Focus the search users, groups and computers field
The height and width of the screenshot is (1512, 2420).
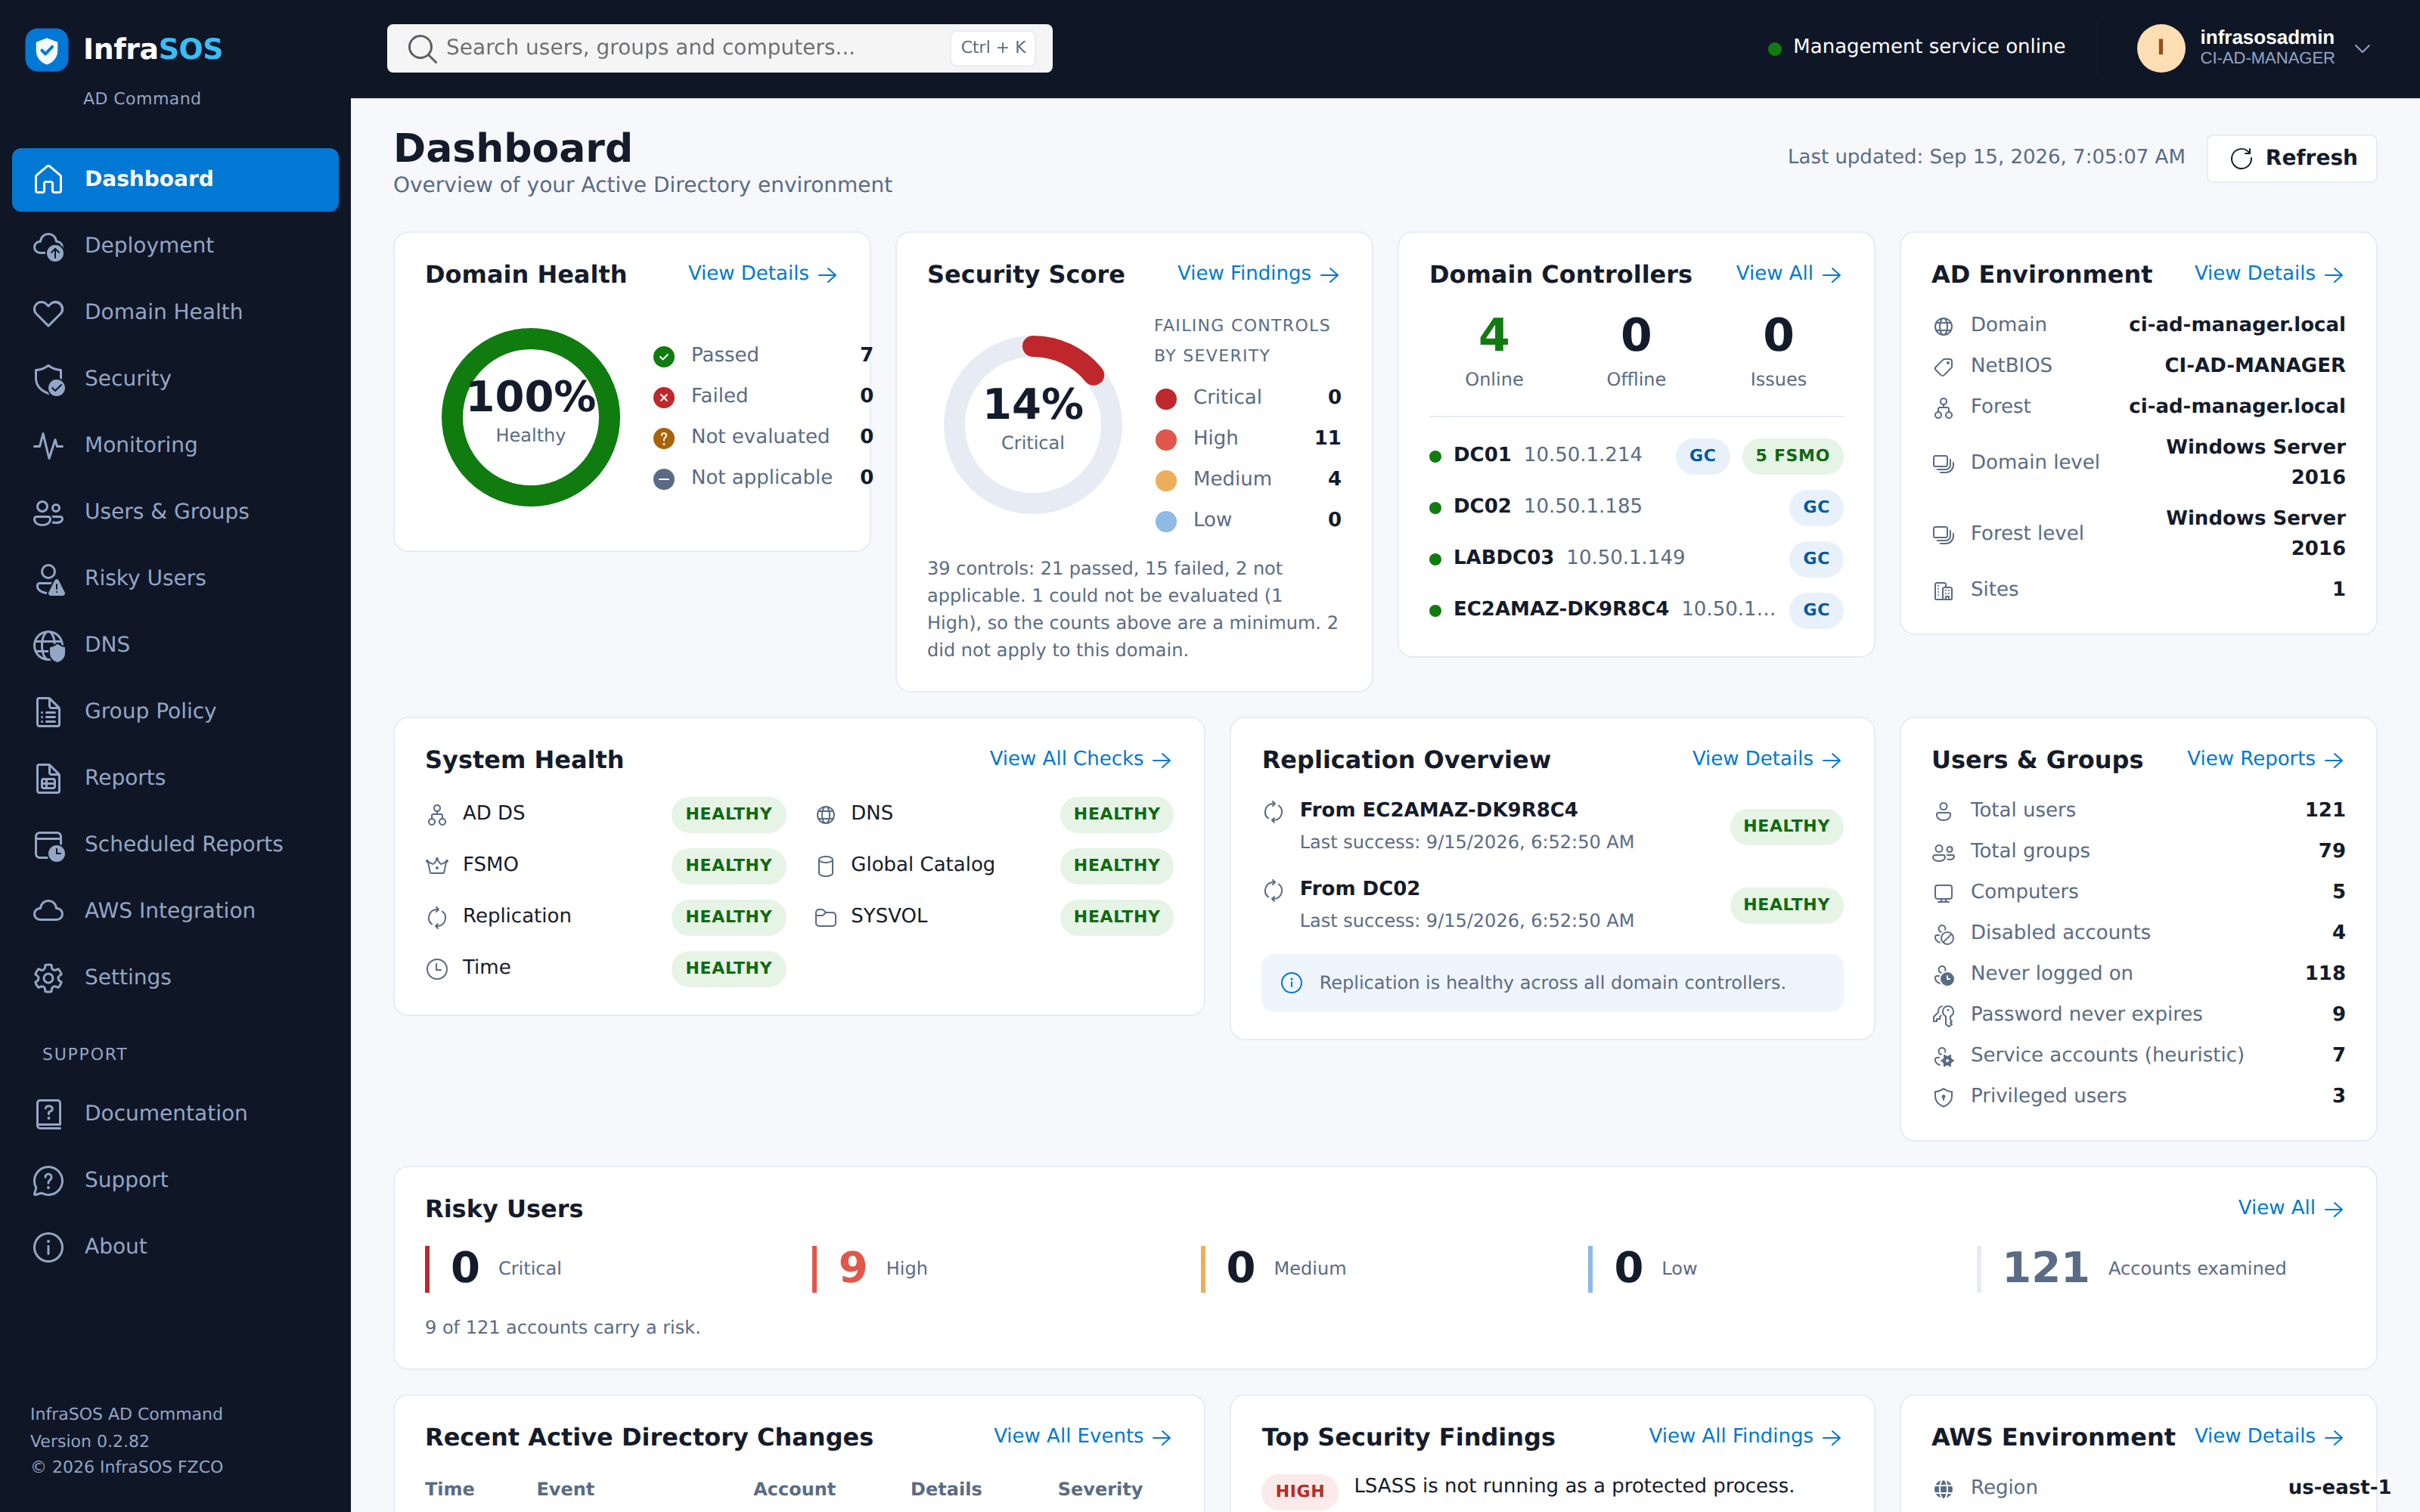coord(719,48)
